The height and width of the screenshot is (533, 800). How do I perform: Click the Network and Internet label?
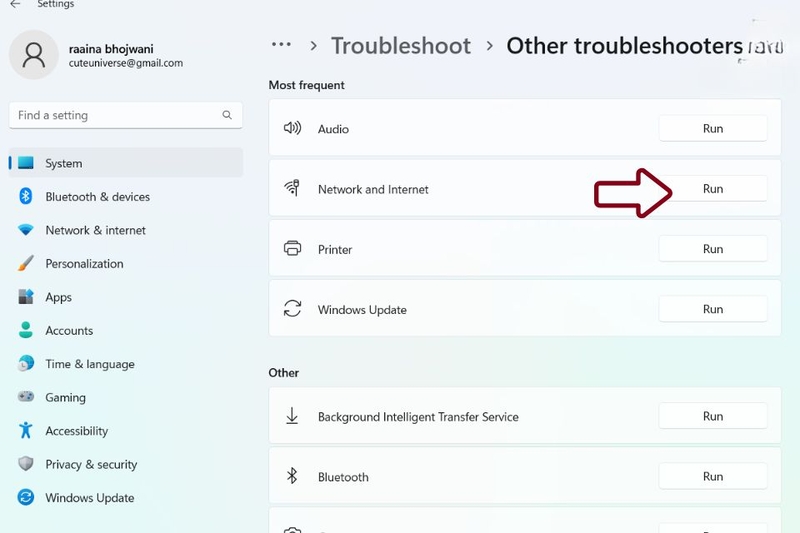coord(373,189)
